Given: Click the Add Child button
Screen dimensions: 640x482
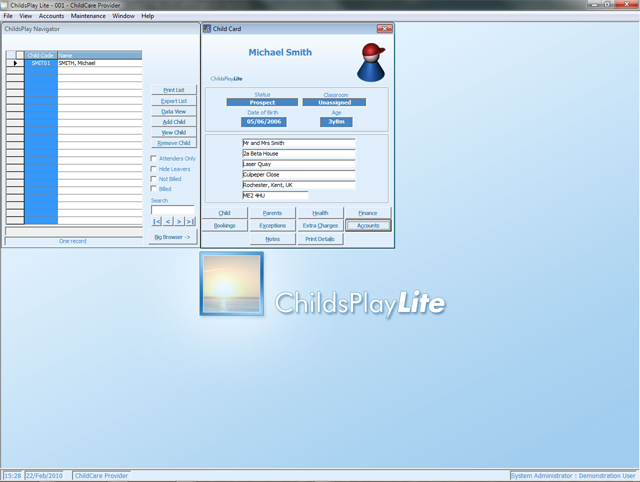Looking at the screenshot, I should coord(174,122).
